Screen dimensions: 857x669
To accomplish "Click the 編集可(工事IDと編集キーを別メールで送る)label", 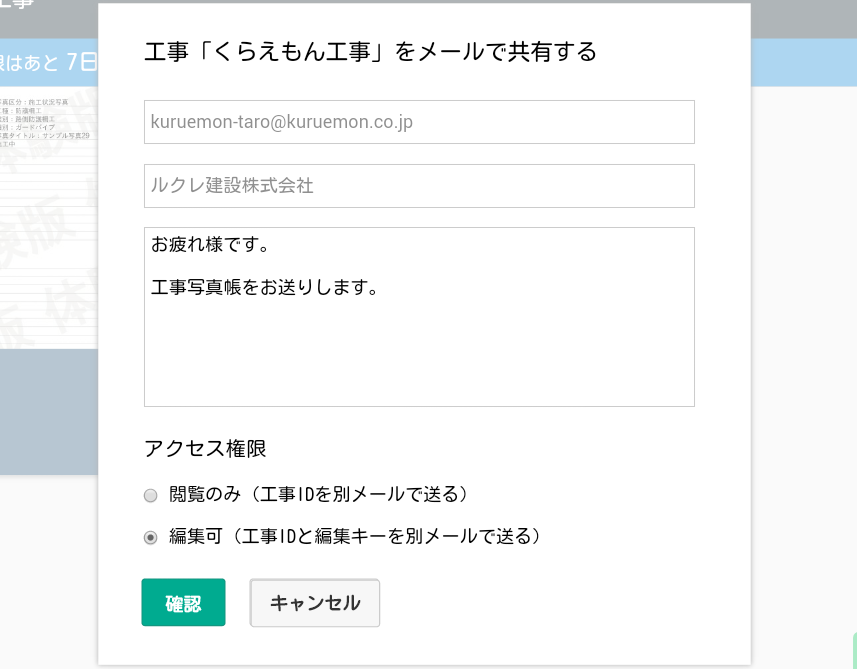I will click(x=356, y=536).
